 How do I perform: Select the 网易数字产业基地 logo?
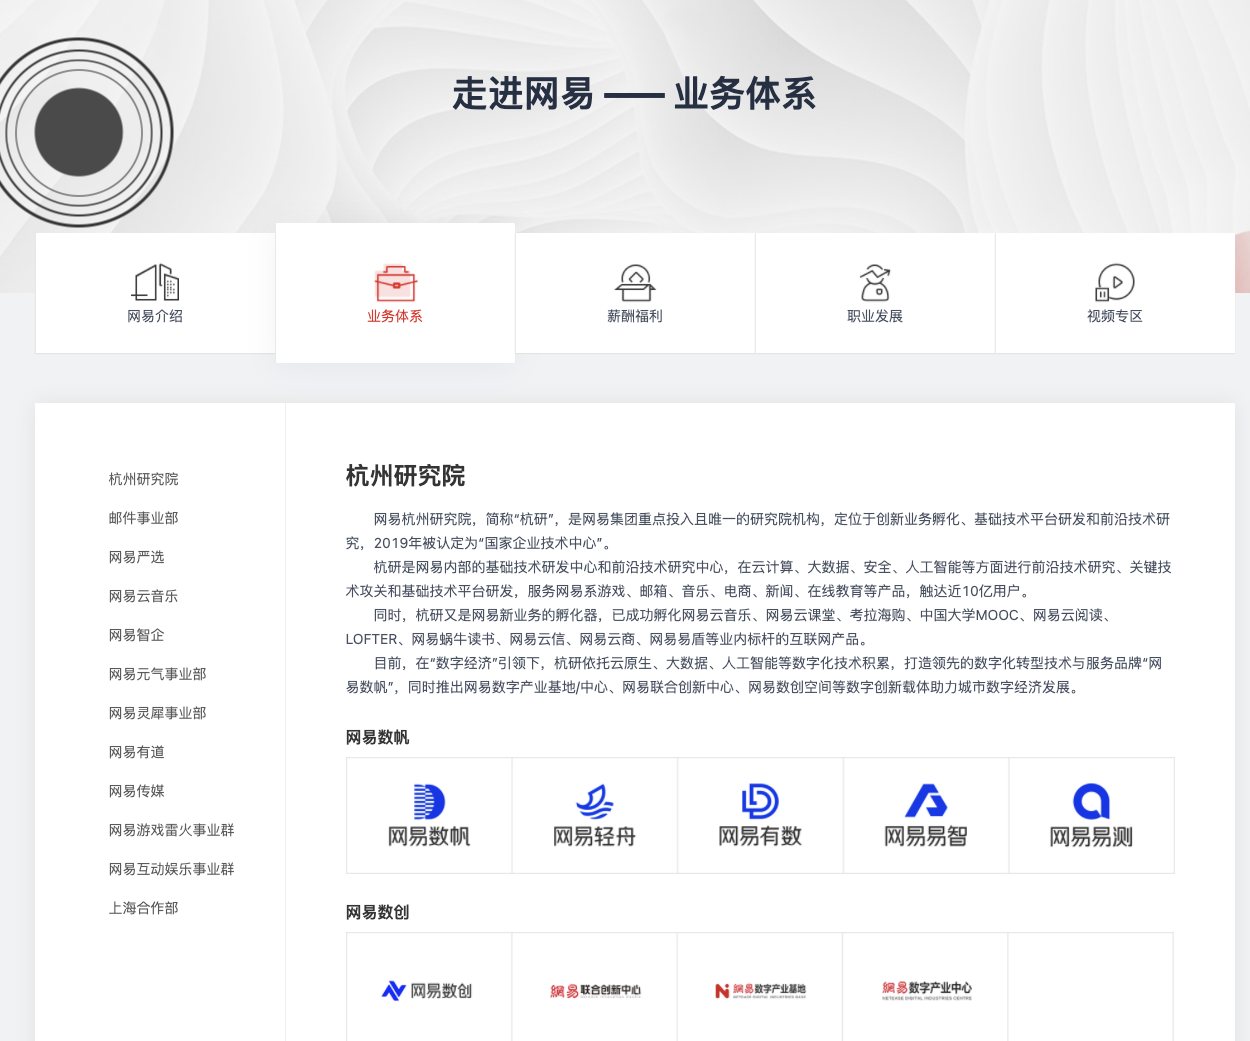[760, 990]
